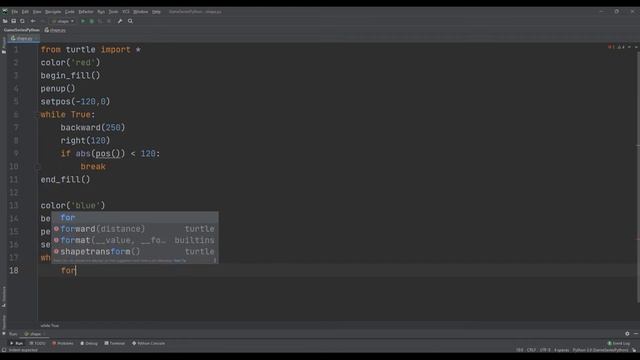640x360 pixels.
Task: Click the Synchronize reload toolbar icon
Action: (22, 21)
